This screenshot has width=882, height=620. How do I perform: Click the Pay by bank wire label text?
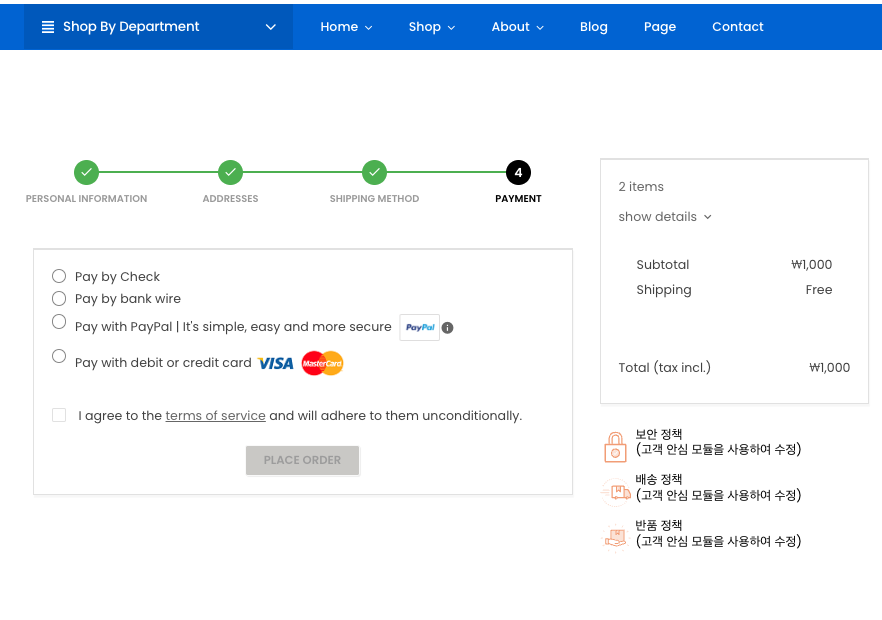128,299
